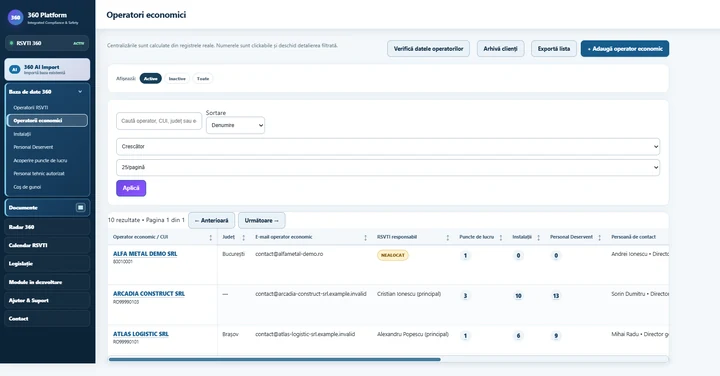Click the operator search input field
720x376 pixels.
[159, 121]
